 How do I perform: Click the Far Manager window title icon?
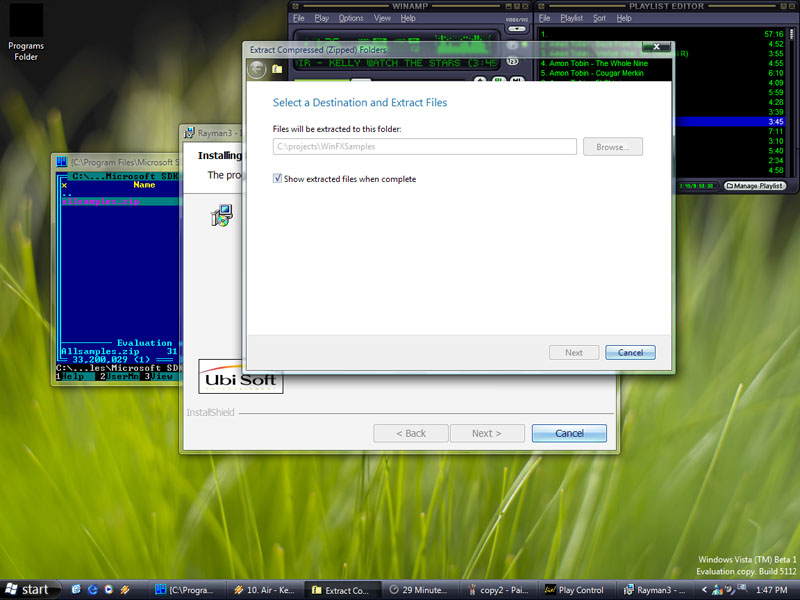(62, 162)
